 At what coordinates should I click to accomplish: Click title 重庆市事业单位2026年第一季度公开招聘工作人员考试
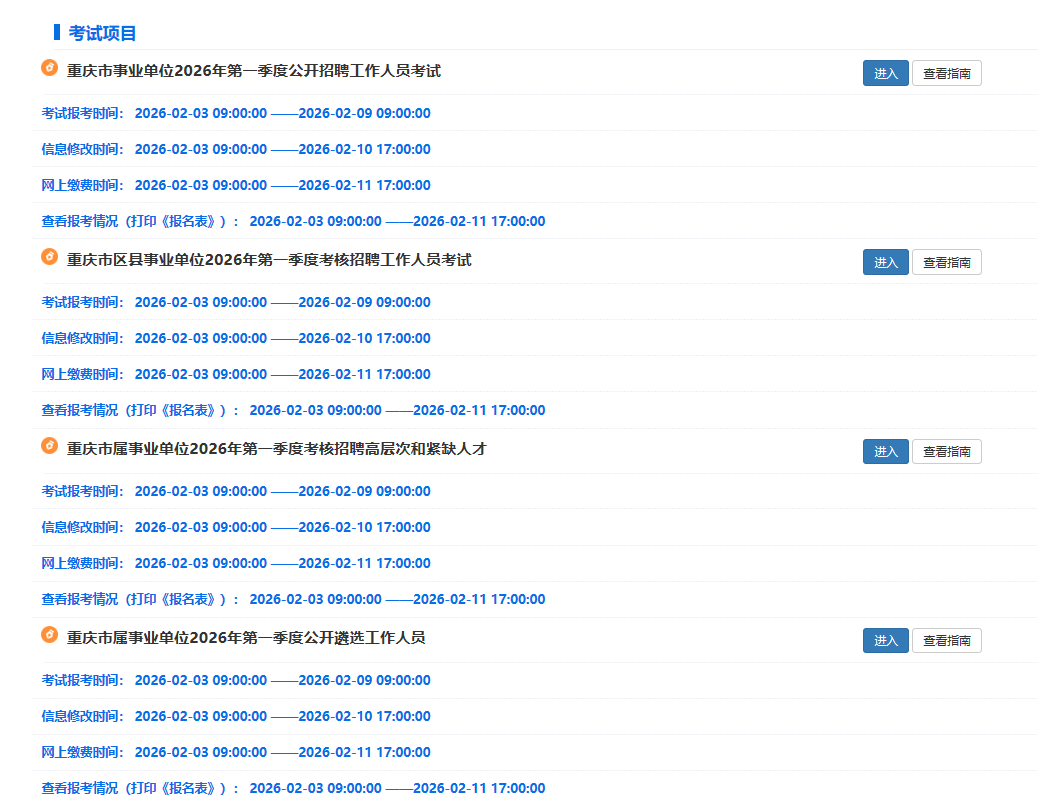click(254, 71)
